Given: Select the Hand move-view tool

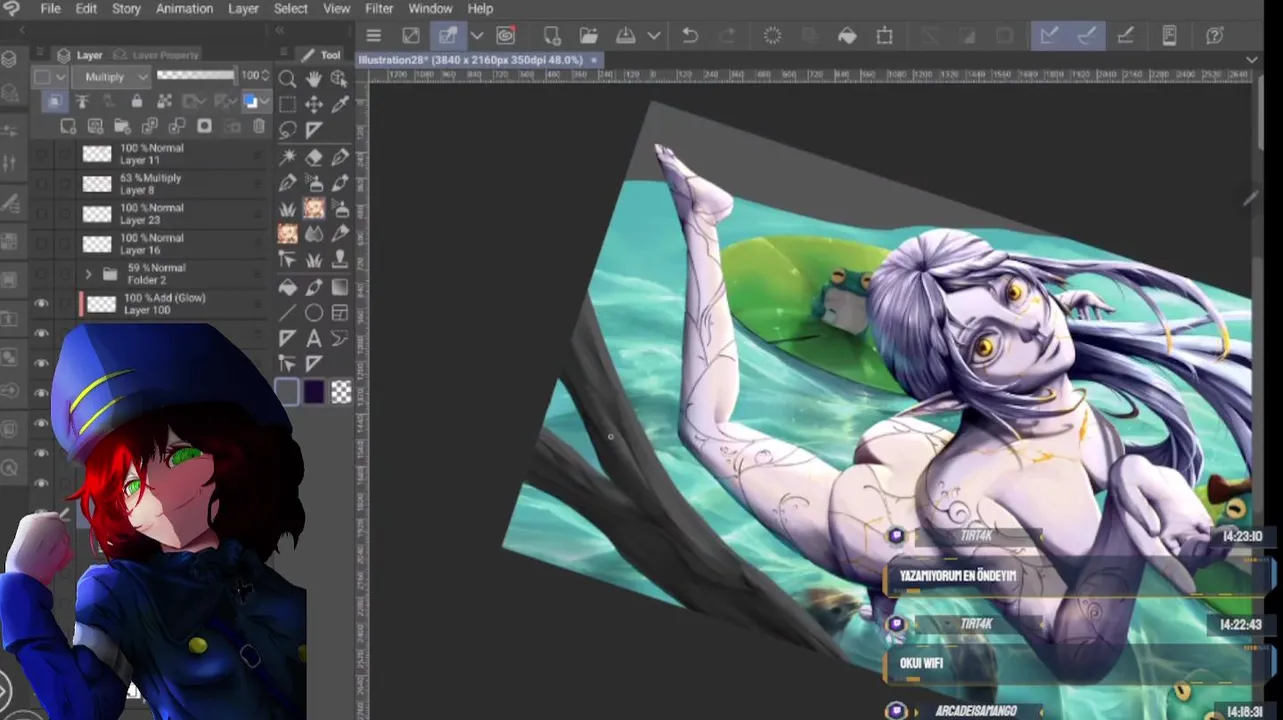Looking at the screenshot, I should (x=314, y=79).
